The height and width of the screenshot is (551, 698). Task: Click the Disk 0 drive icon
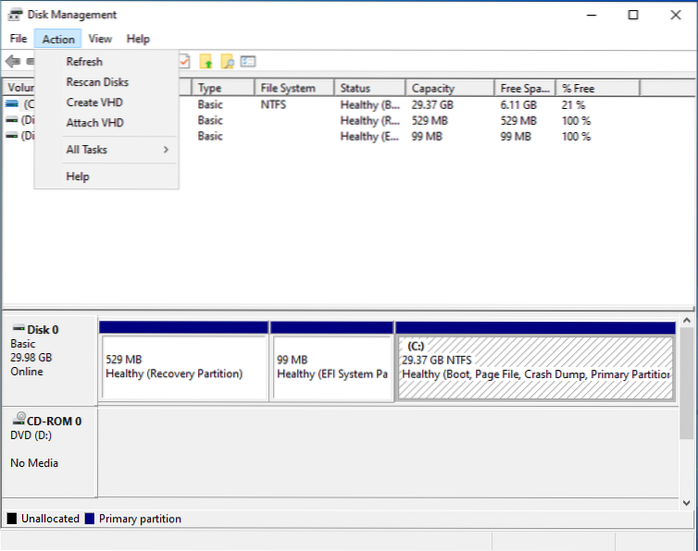point(17,329)
